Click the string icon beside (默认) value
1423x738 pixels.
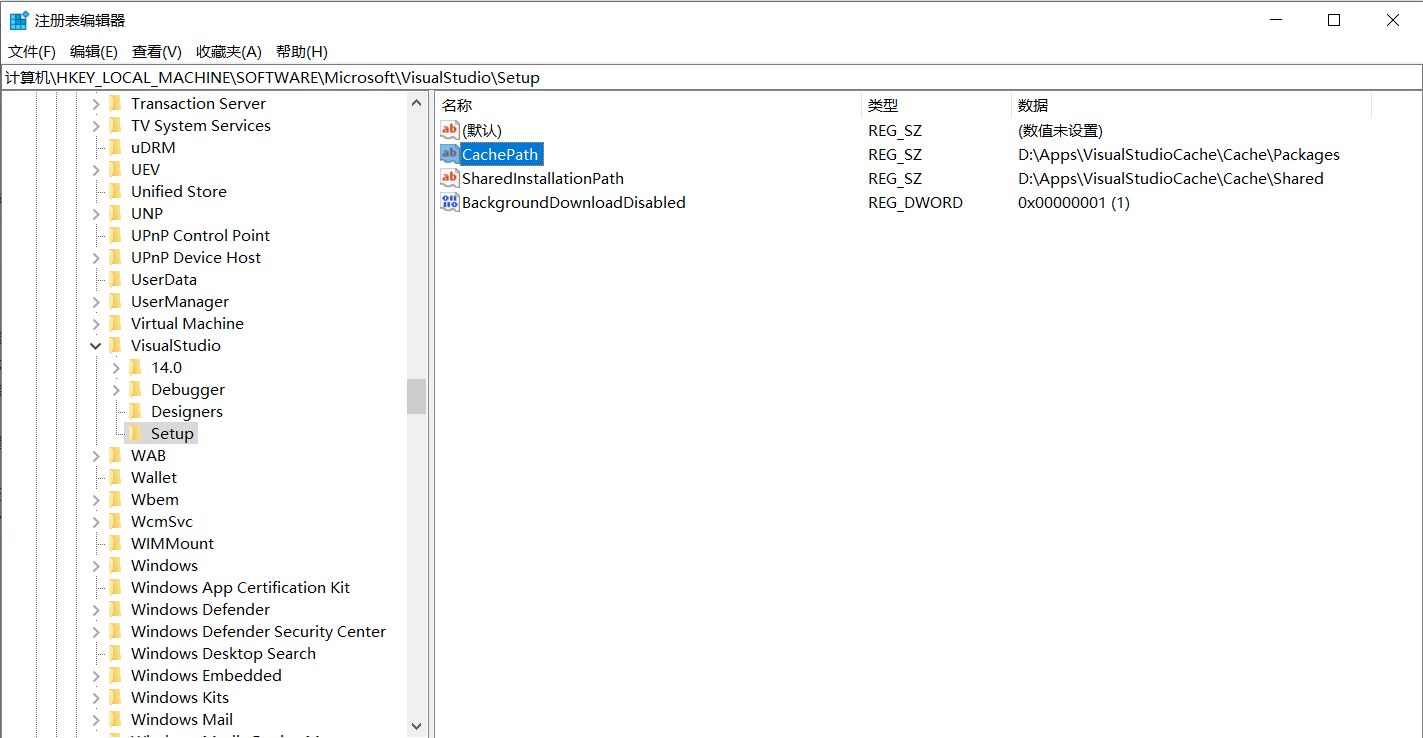450,130
